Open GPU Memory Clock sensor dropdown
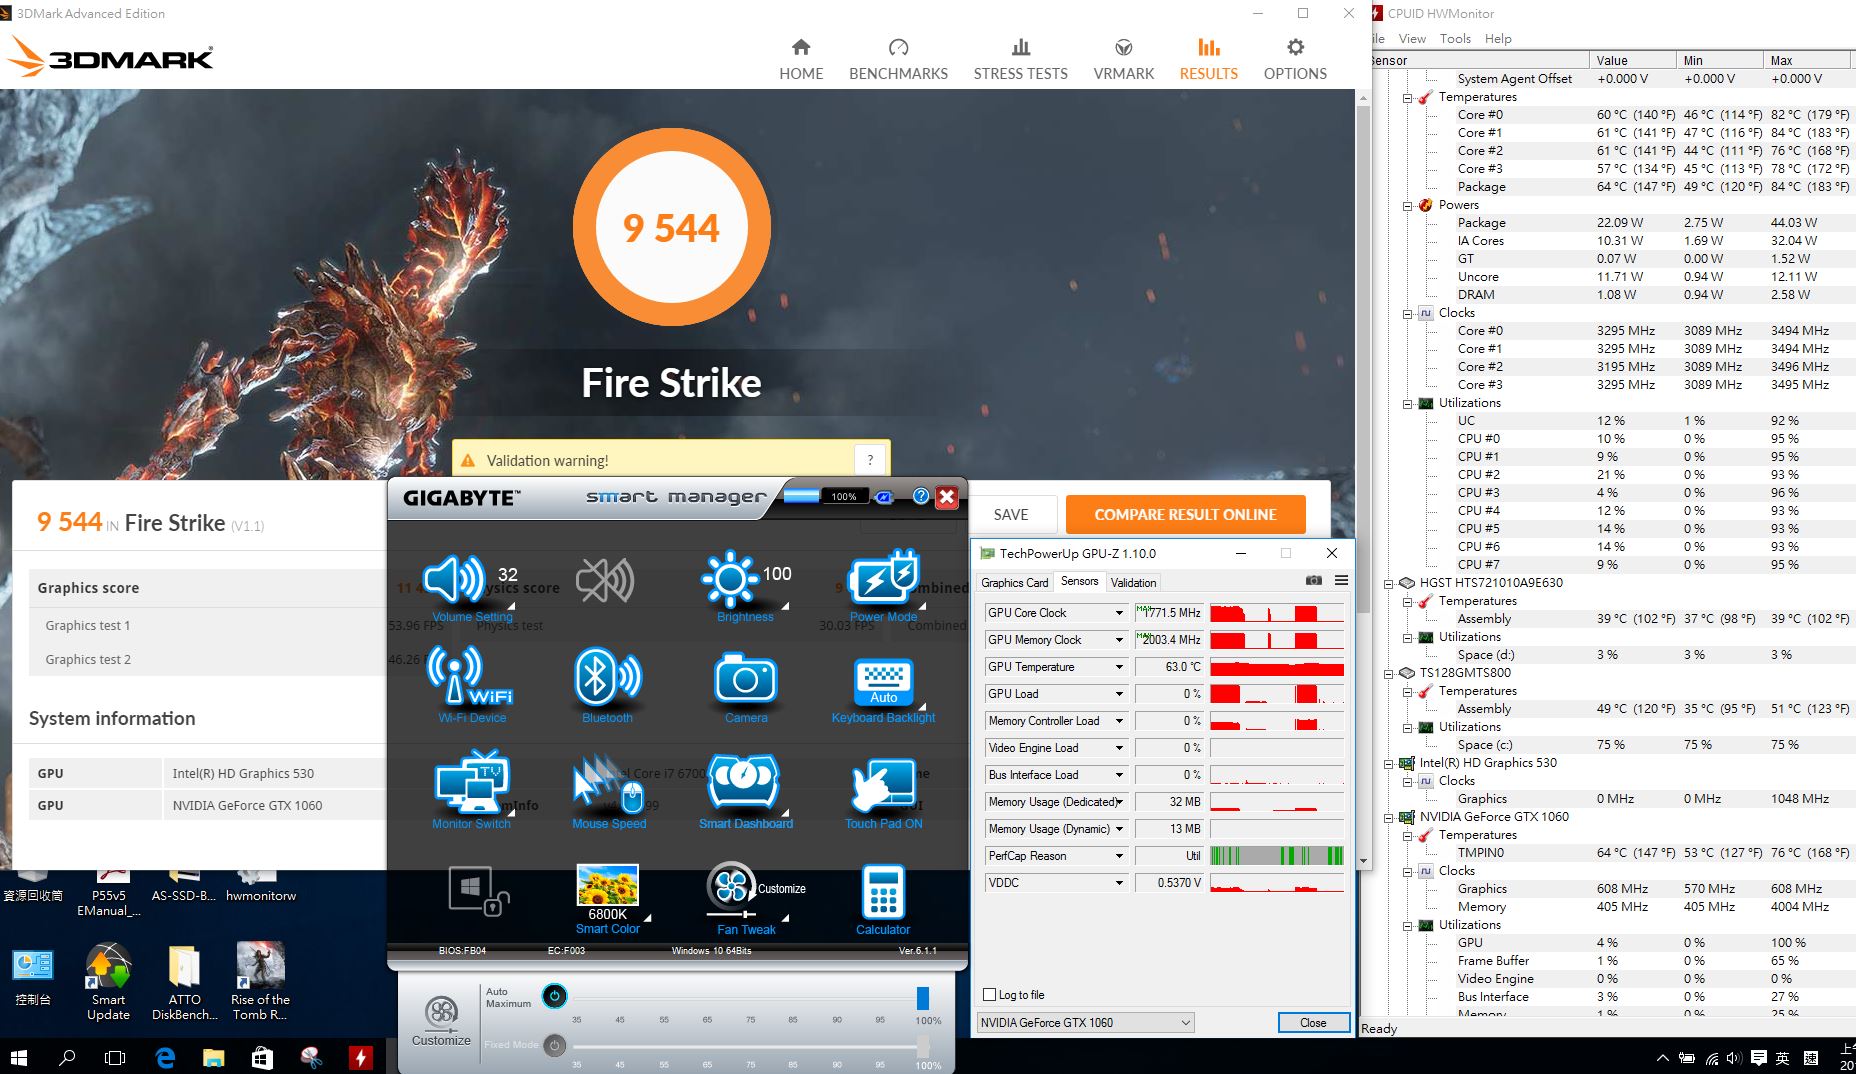The height and width of the screenshot is (1074, 1856). [x=1119, y=640]
